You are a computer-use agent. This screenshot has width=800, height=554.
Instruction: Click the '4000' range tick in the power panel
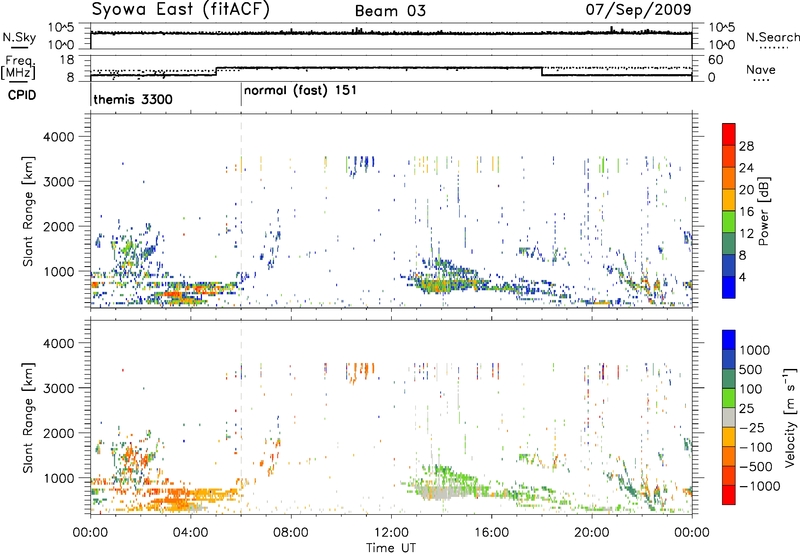59,137
